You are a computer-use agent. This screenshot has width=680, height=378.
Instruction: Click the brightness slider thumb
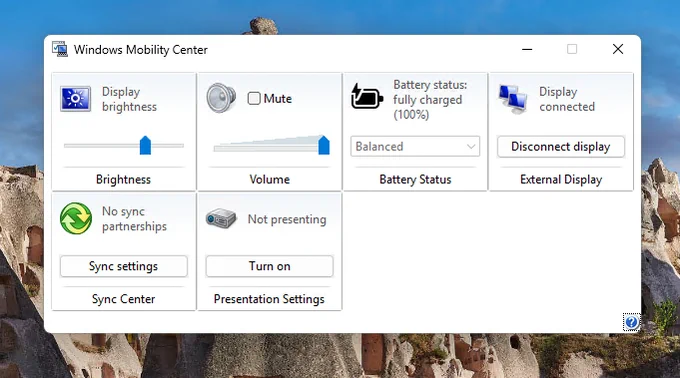[145, 145]
